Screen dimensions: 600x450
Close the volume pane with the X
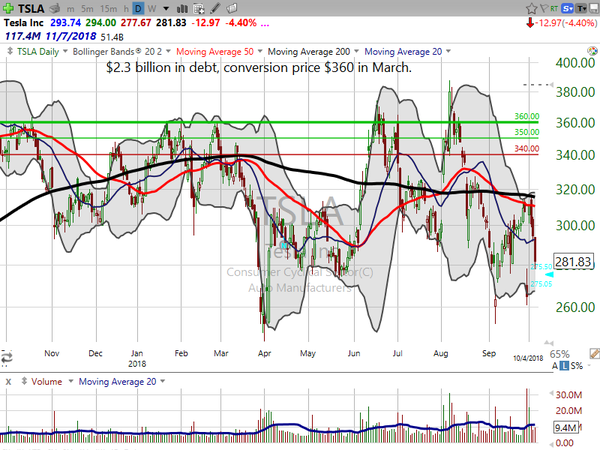(8, 381)
